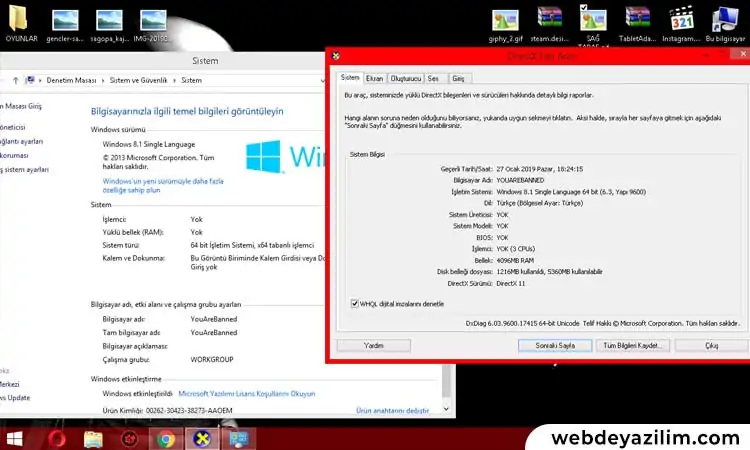Click the Control Panel system icon in taskbar
The height and width of the screenshot is (450, 750).
point(238,439)
